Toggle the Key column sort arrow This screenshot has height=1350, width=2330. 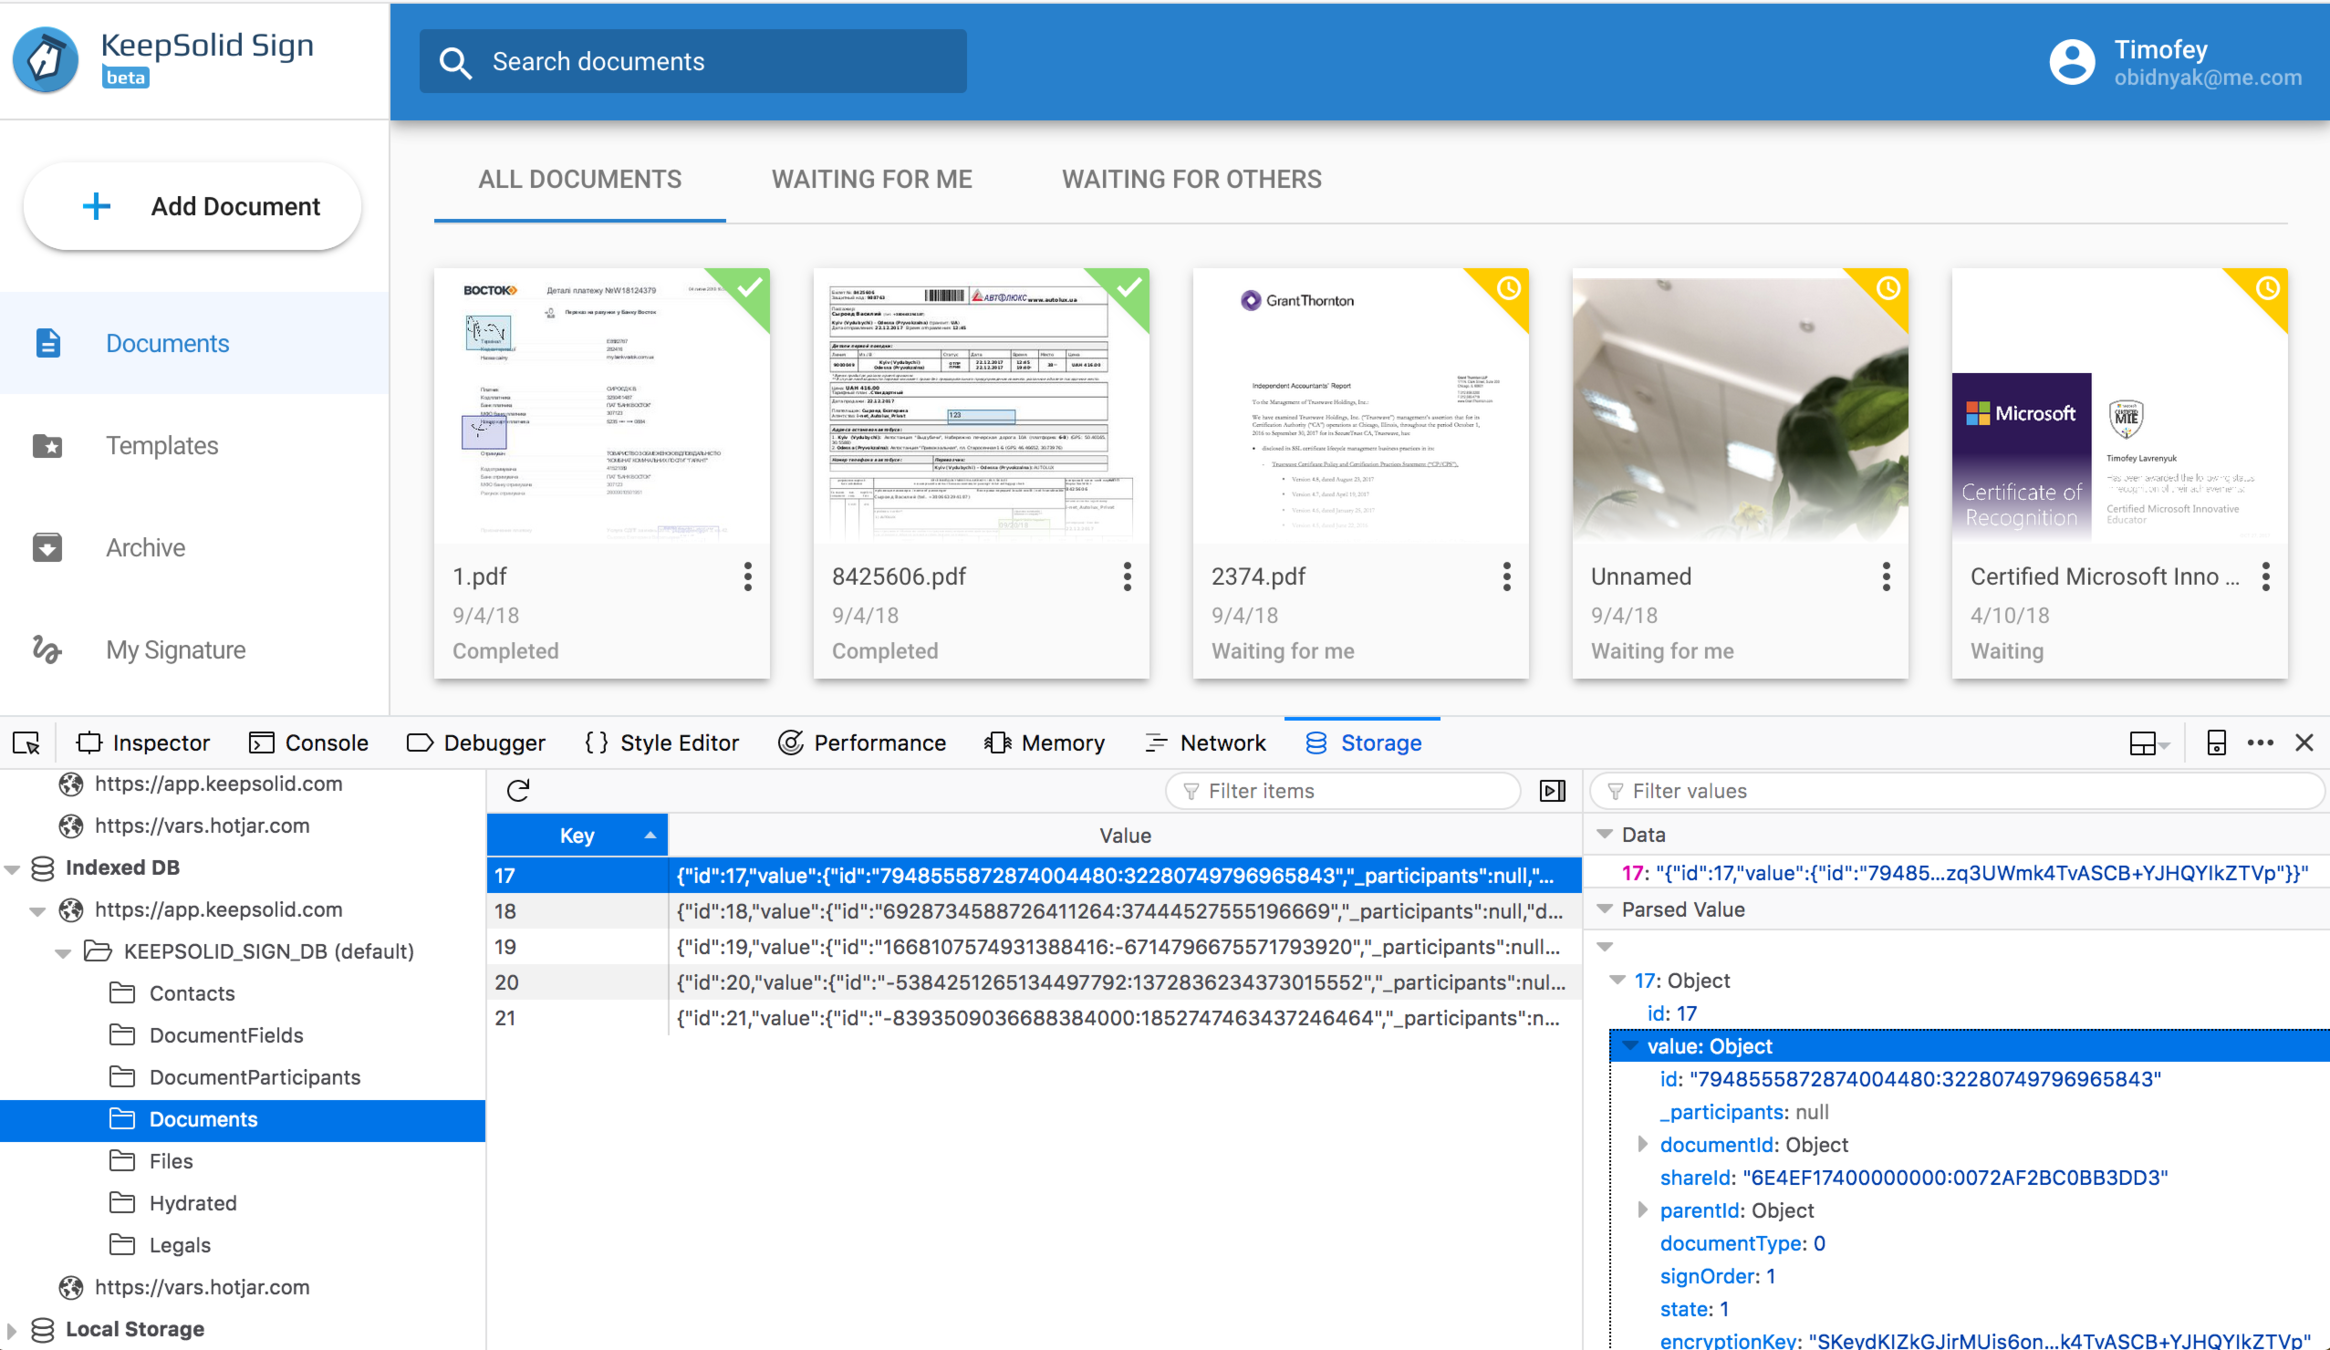pyautogui.click(x=650, y=836)
